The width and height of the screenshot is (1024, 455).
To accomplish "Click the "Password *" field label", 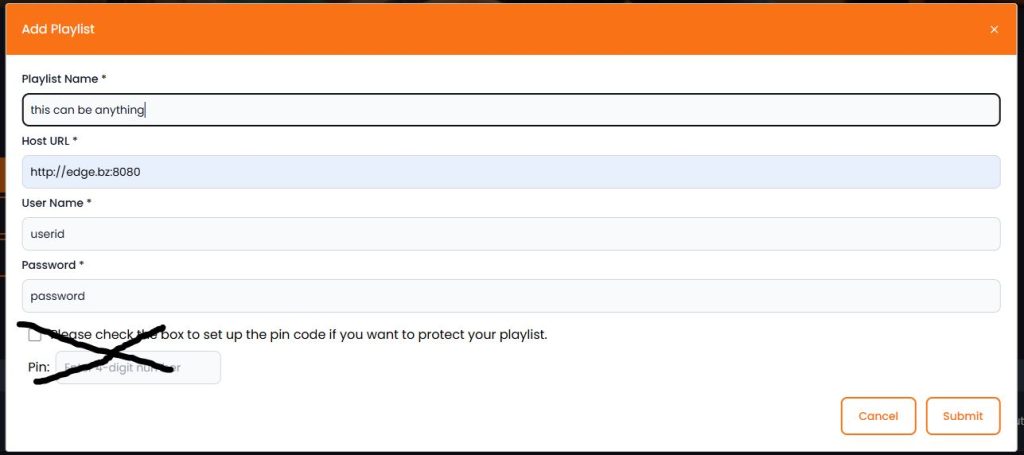I will click(53, 265).
